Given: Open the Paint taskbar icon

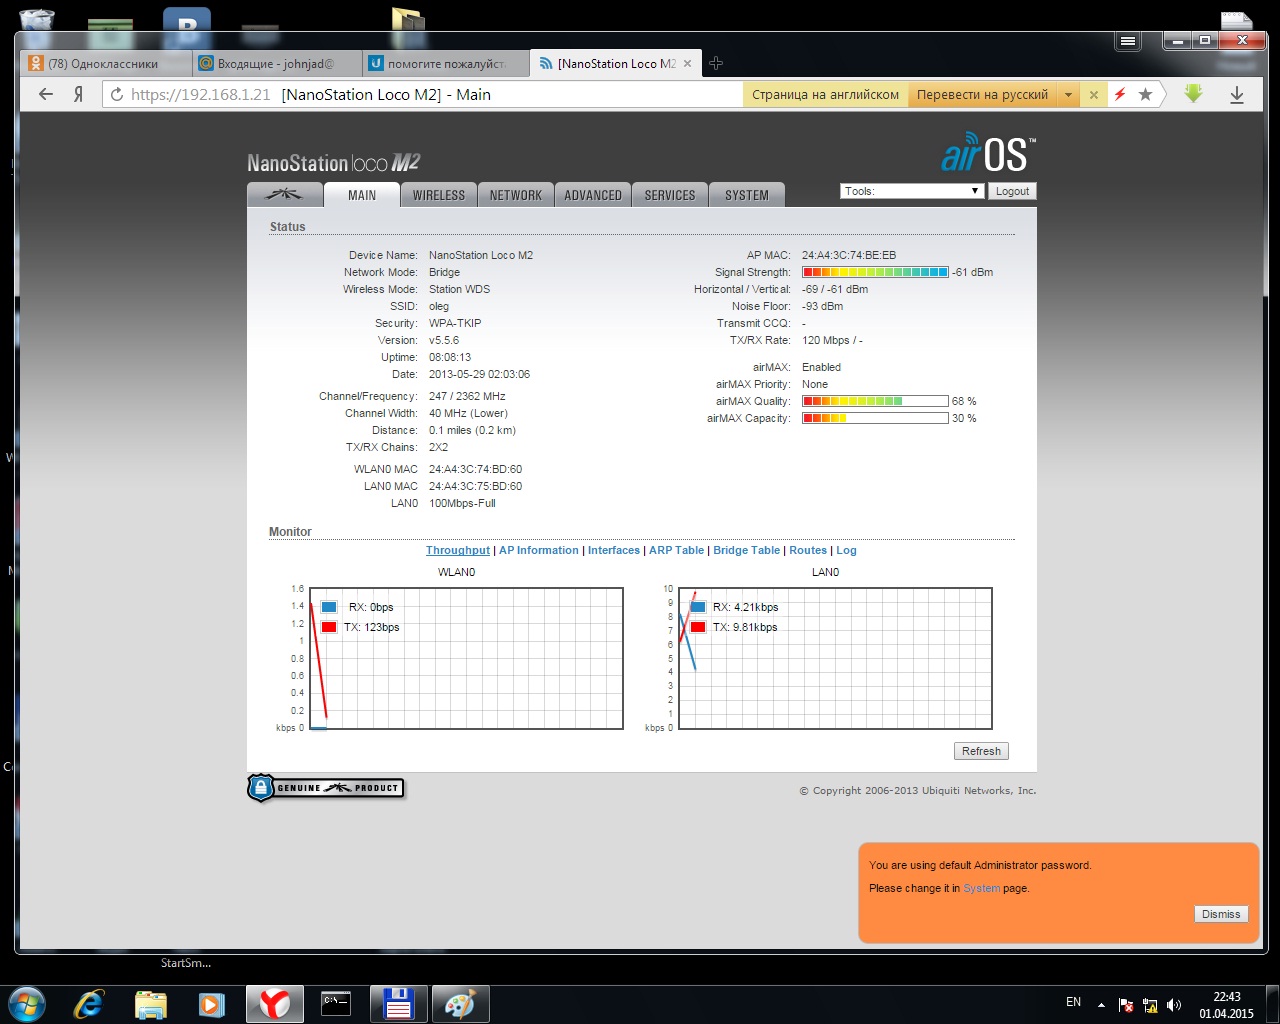Looking at the screenshot, I should point(460,1003).
